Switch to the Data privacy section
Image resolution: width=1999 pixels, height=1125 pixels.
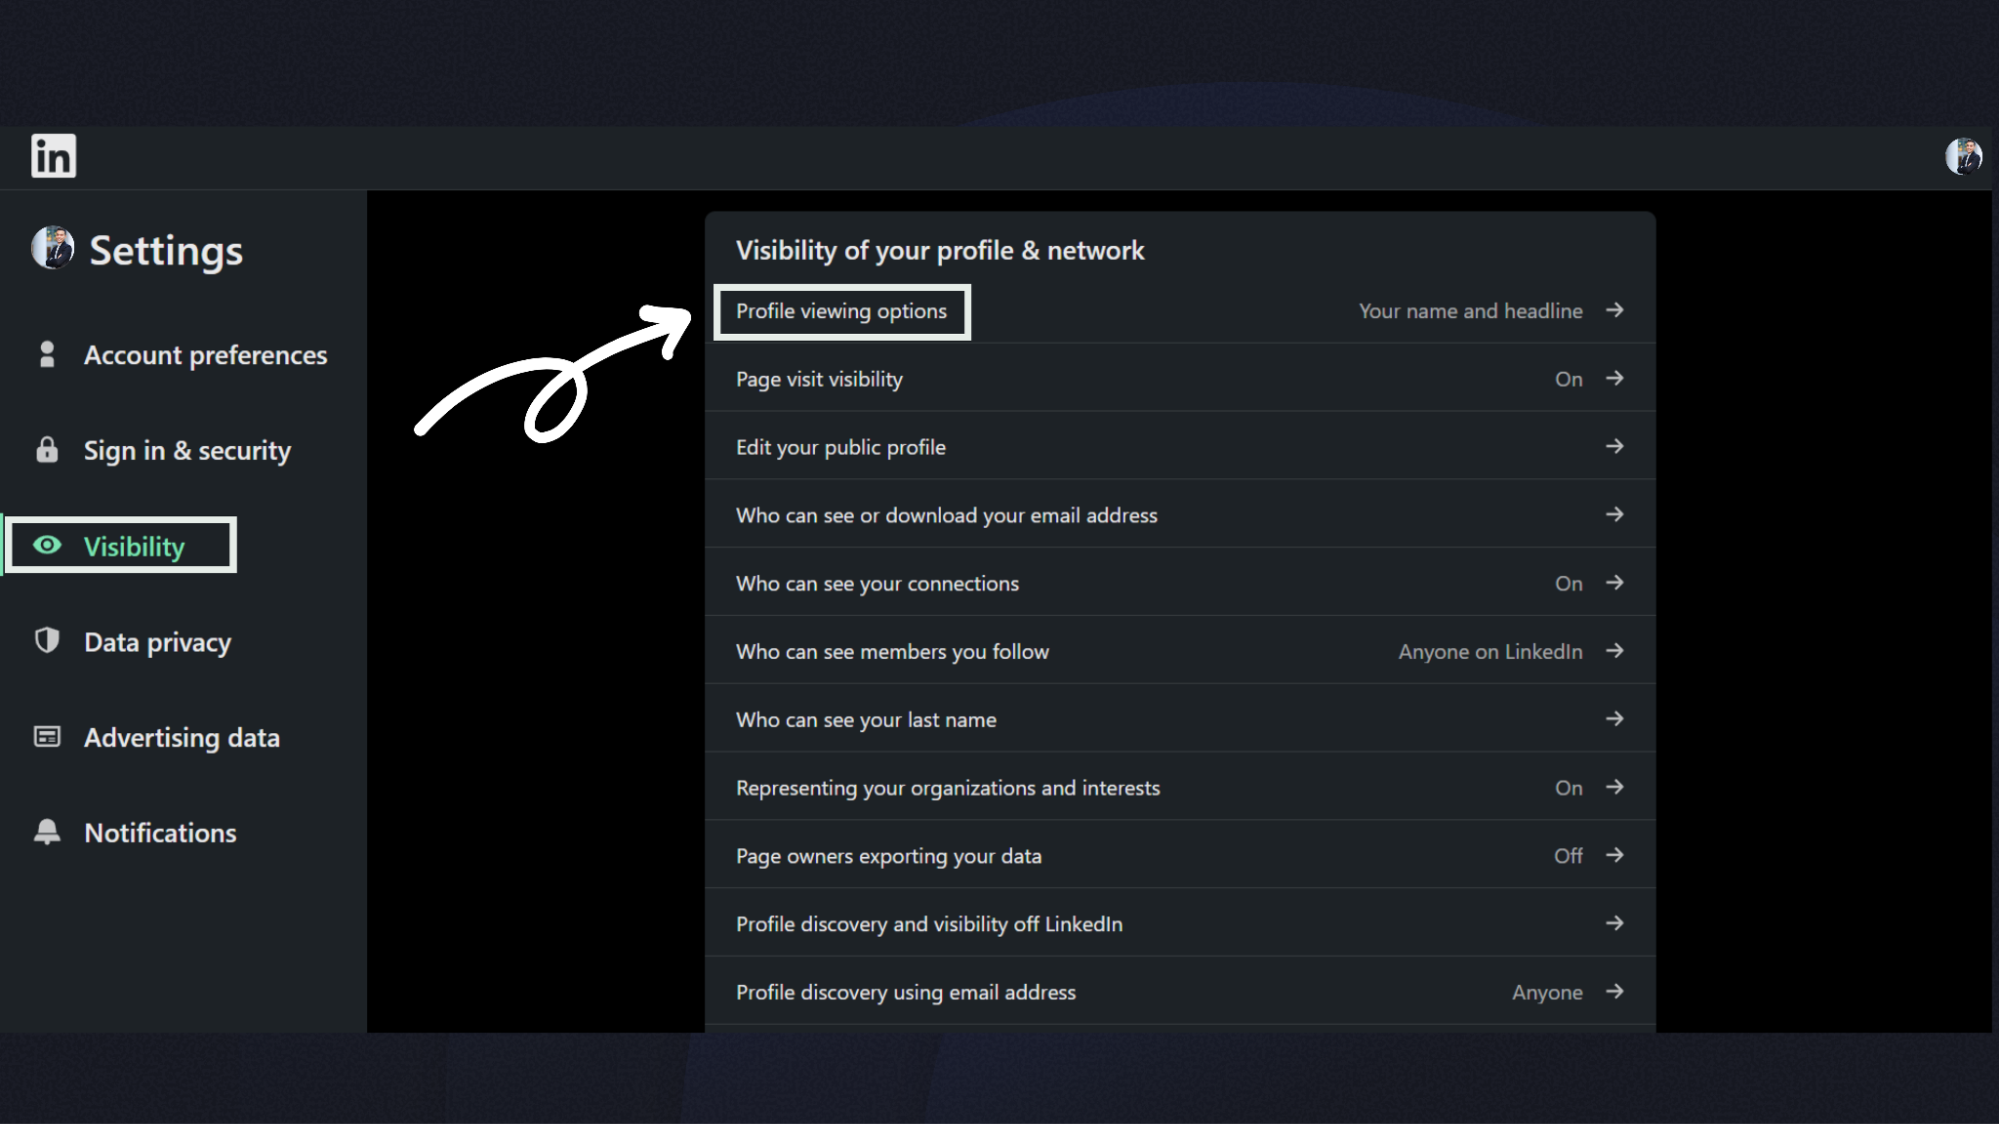click(x=157, y=641)
